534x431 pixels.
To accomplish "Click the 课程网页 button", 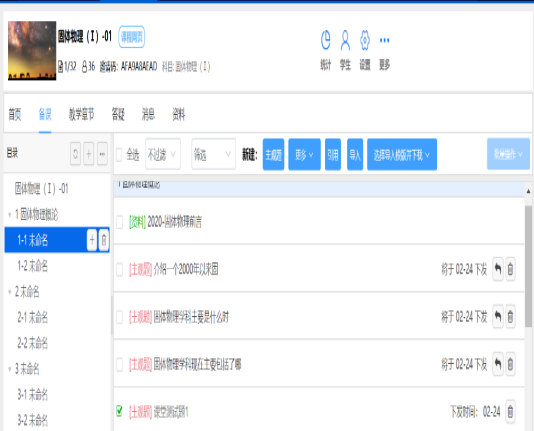I will click(x=132, y=37).
